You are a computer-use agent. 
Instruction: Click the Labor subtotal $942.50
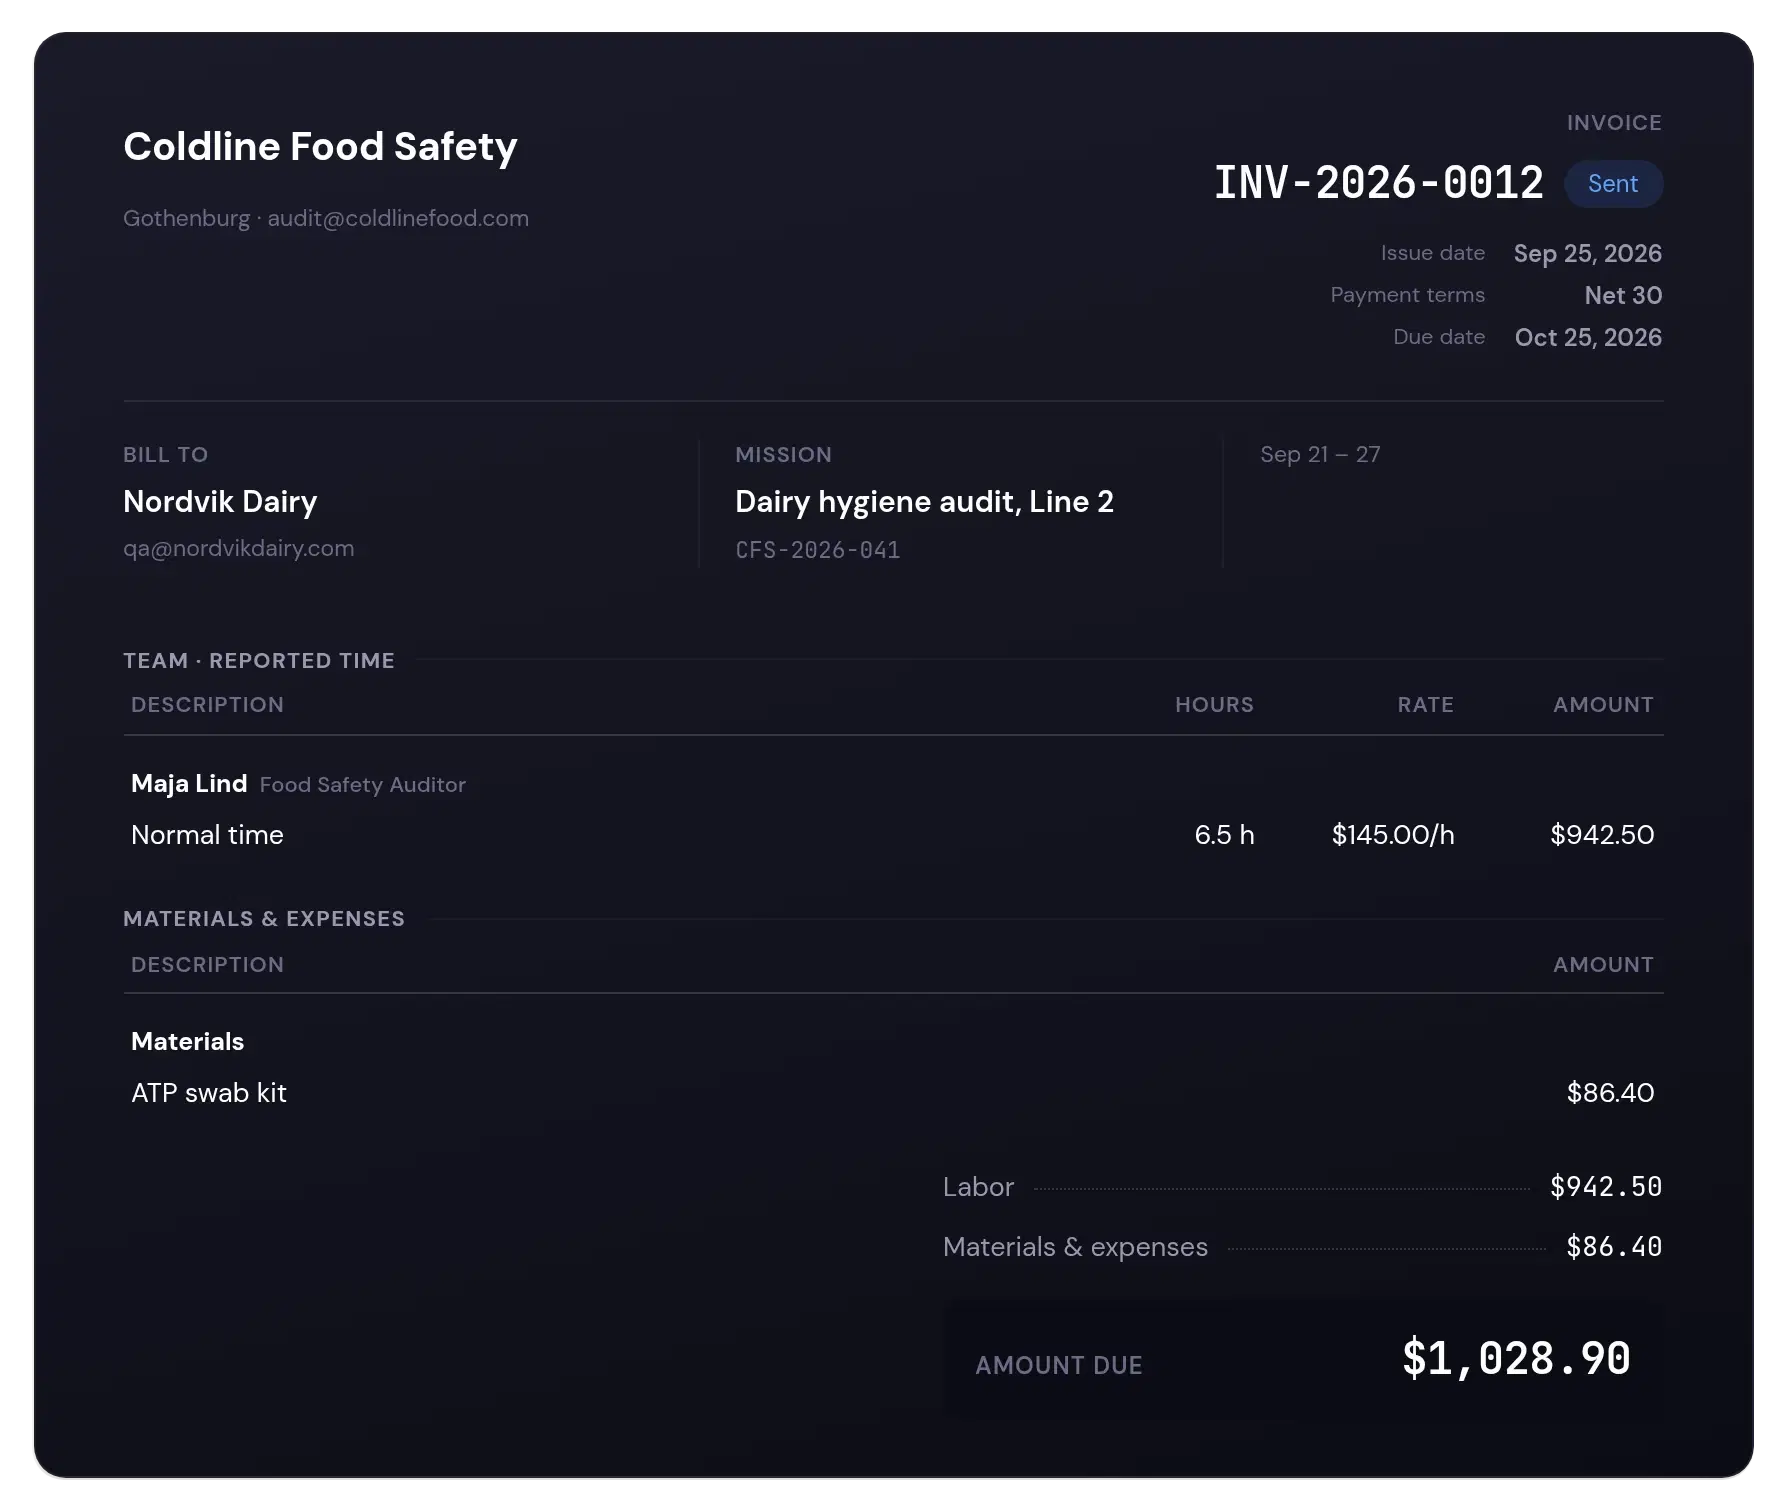1606,1187
